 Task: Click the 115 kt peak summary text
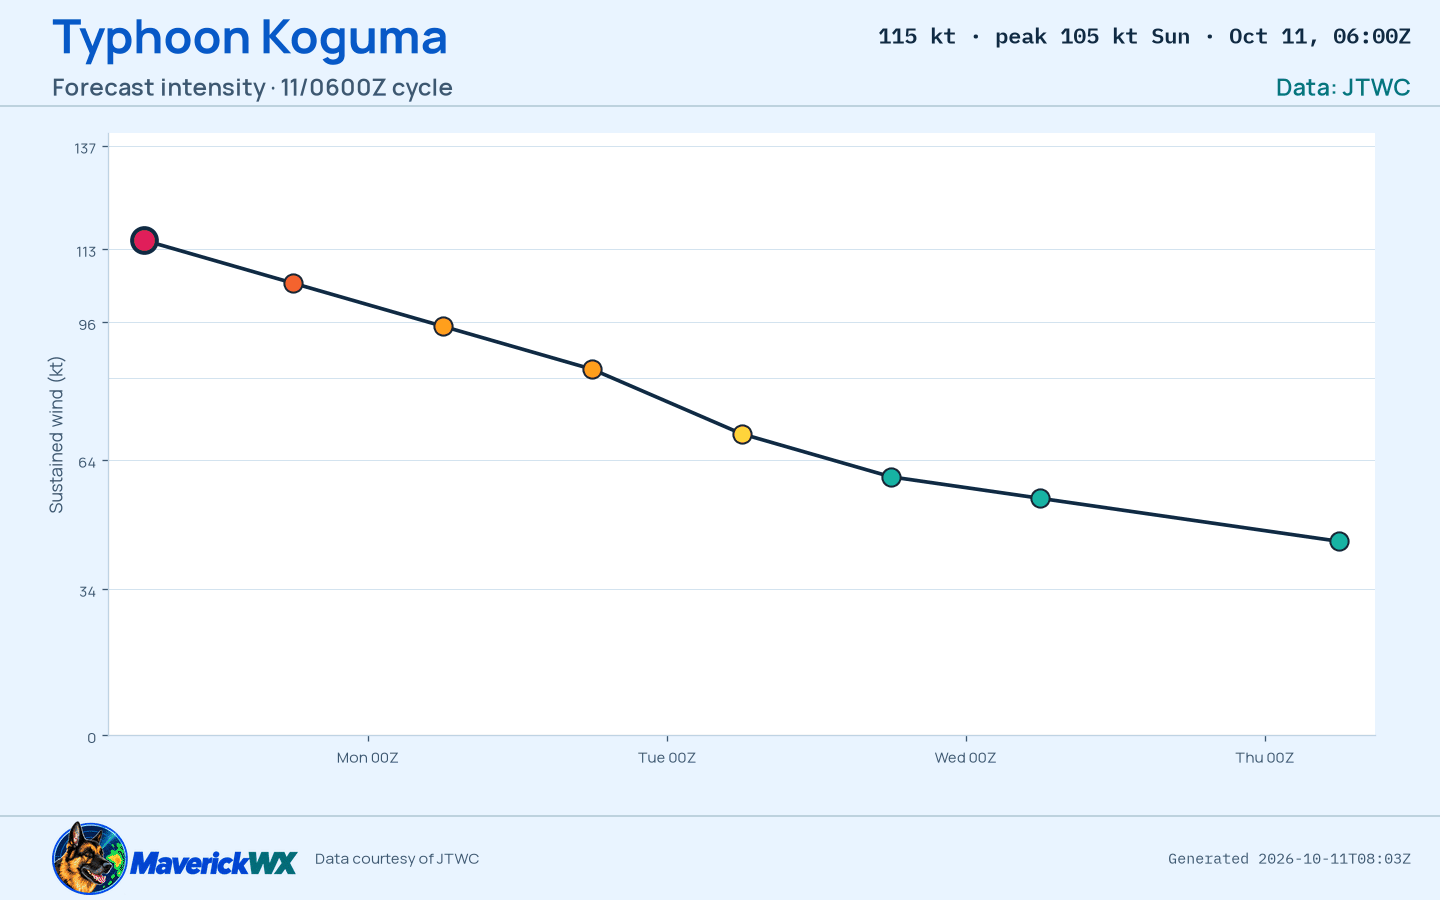click(1144, 37)
